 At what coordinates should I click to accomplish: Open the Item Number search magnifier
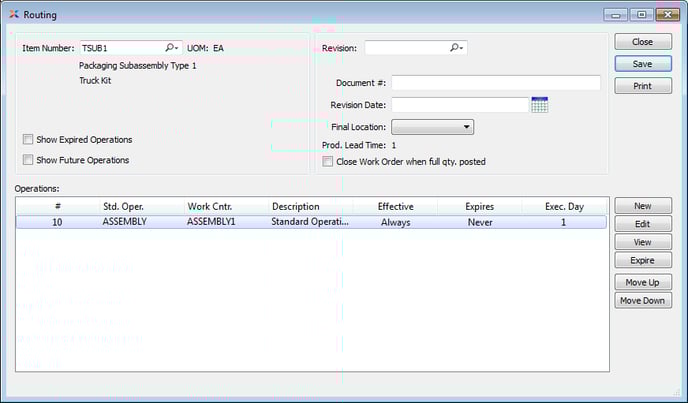(171, 47)
